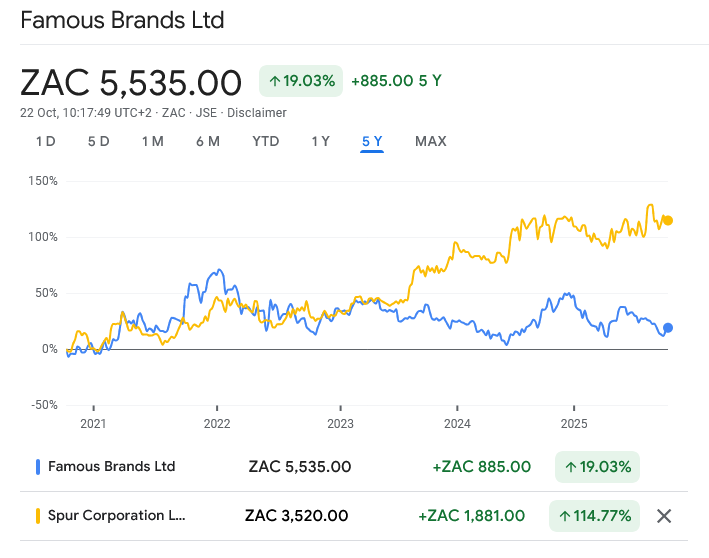Select the 1 Y time range tab
This screenshot has height=558, width=709.
click(321, 142)
